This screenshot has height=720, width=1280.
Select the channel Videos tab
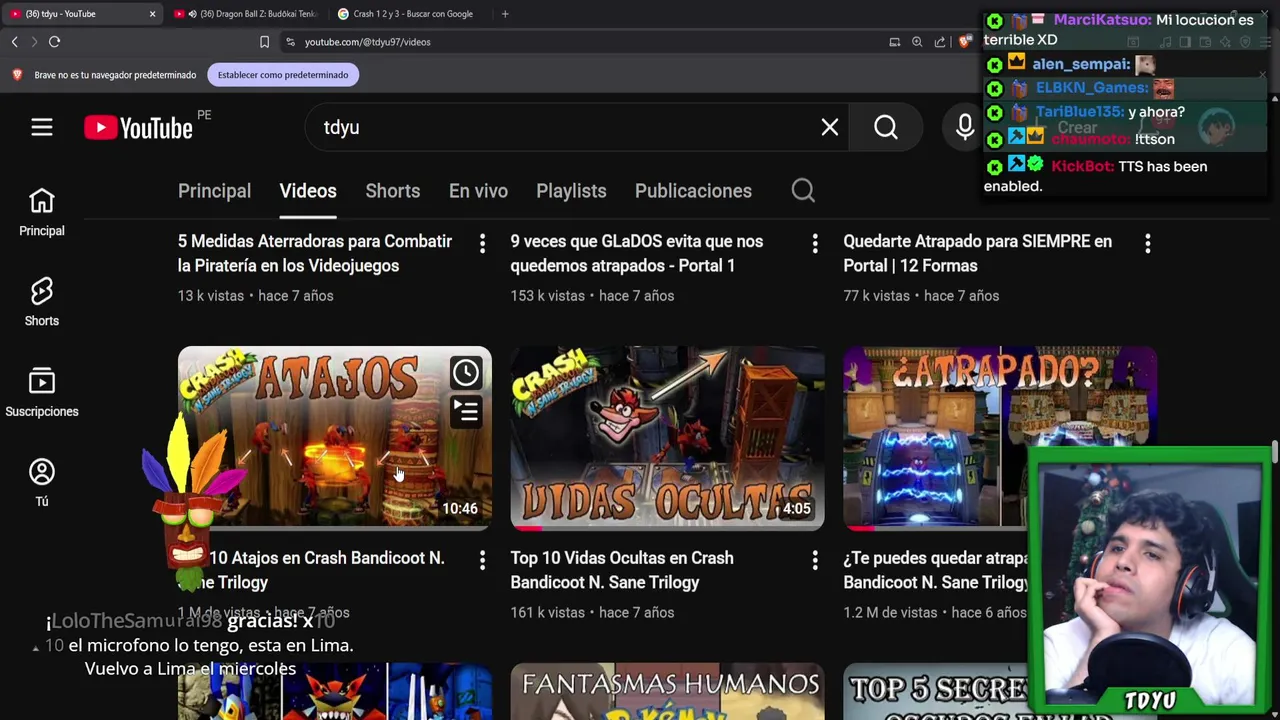click(x=308, y=190)
